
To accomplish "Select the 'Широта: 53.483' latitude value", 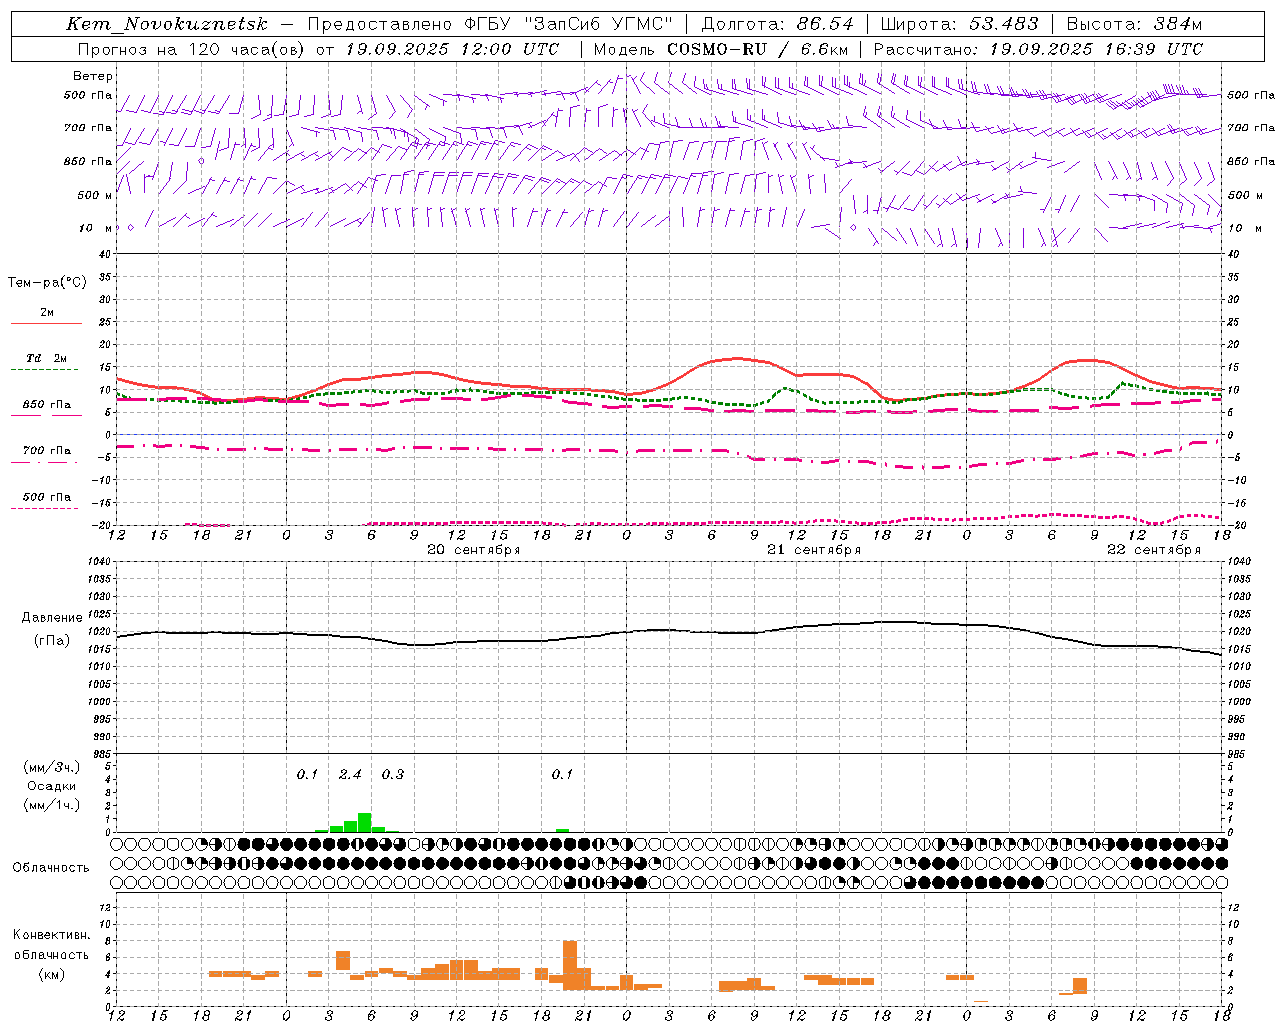I will pos(959,24).
